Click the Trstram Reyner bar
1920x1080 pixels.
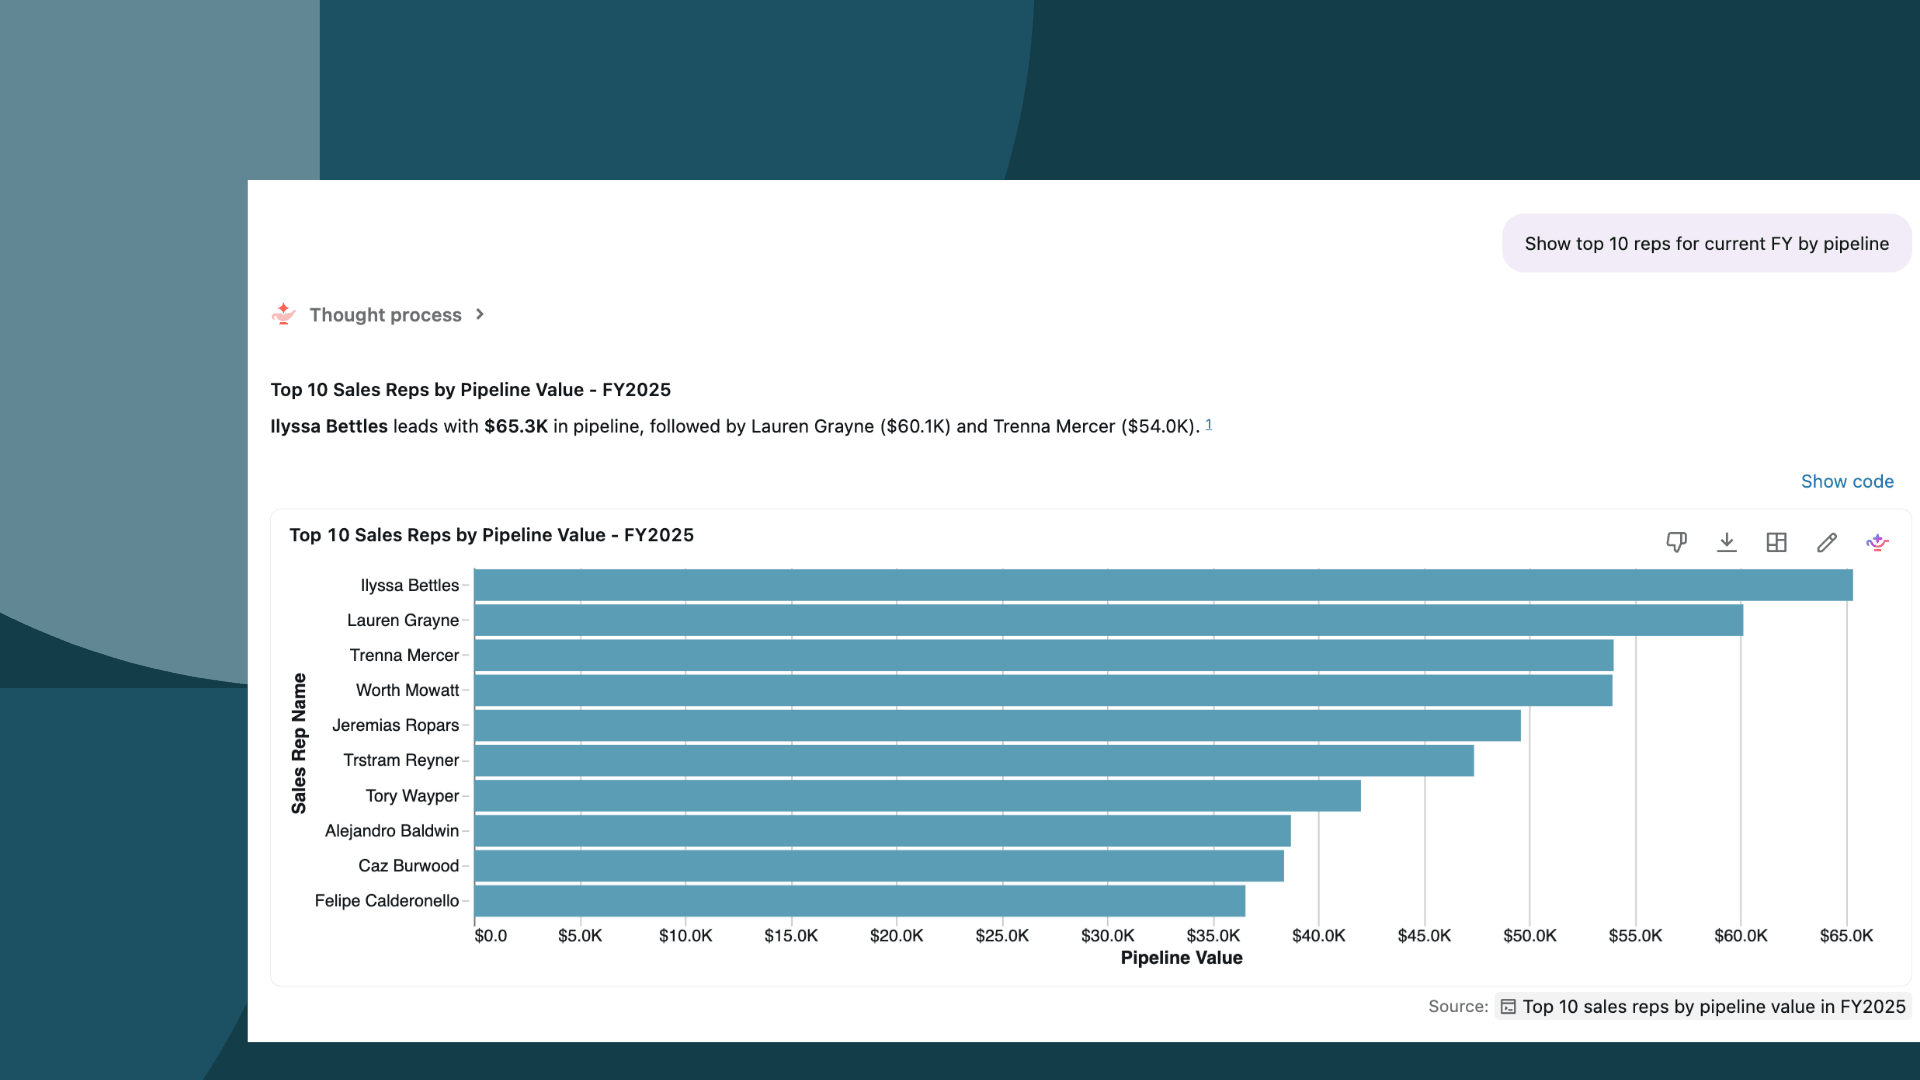974,760
